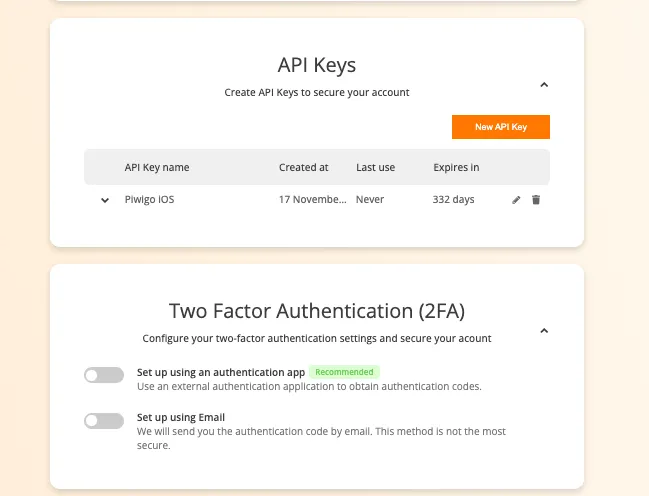Expand the Piwigo iOS key details

(104, 200)
